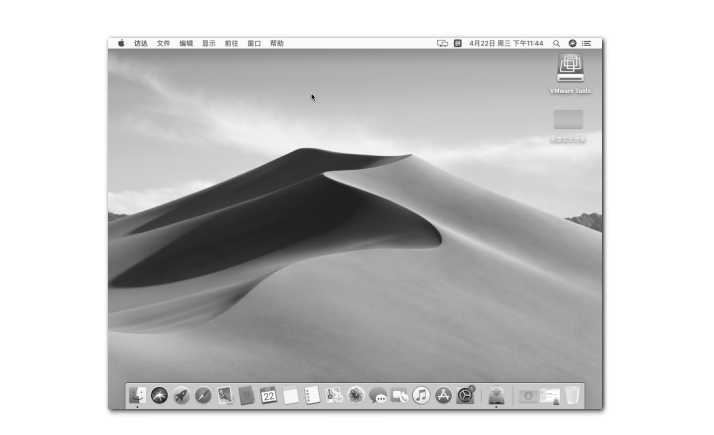
Task: Open FaceTime icon in the Dock
Action: pyautogui.click(x=399, y=395)
